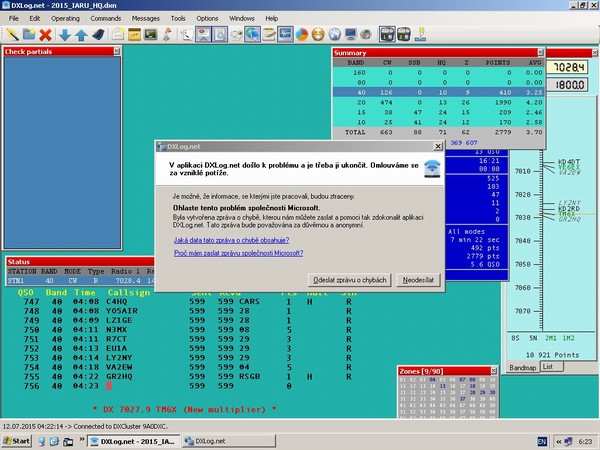Close the Check partials panel
The height and width of the screenshot is (450, 600).
[x=117, y=51]
